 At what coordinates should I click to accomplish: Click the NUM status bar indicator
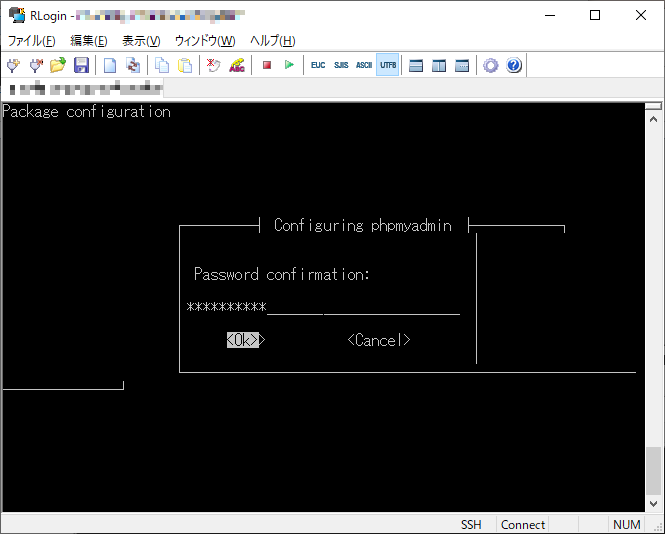tap(626, 525)
